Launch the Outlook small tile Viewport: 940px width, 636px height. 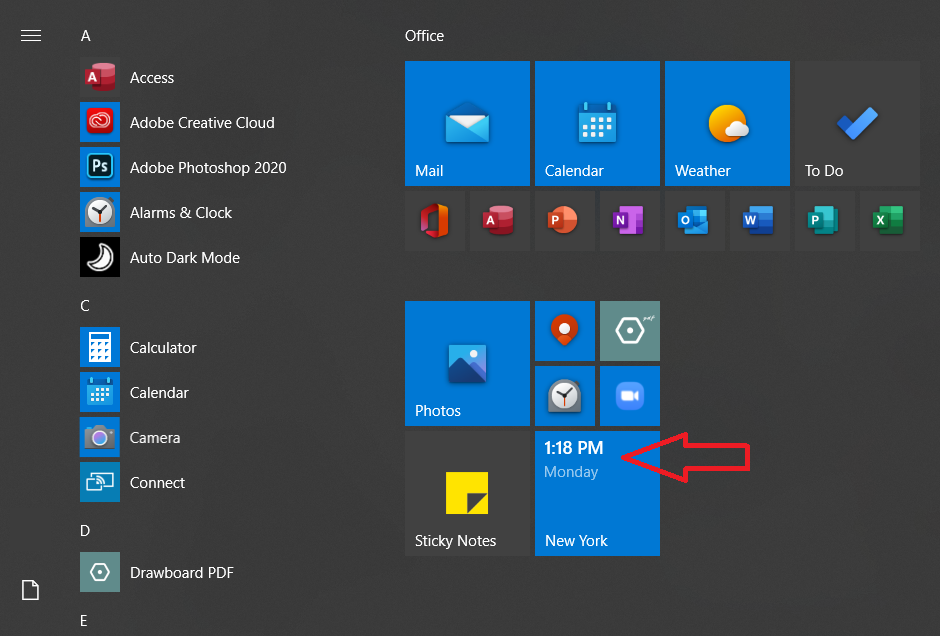(x=695, y=221)
